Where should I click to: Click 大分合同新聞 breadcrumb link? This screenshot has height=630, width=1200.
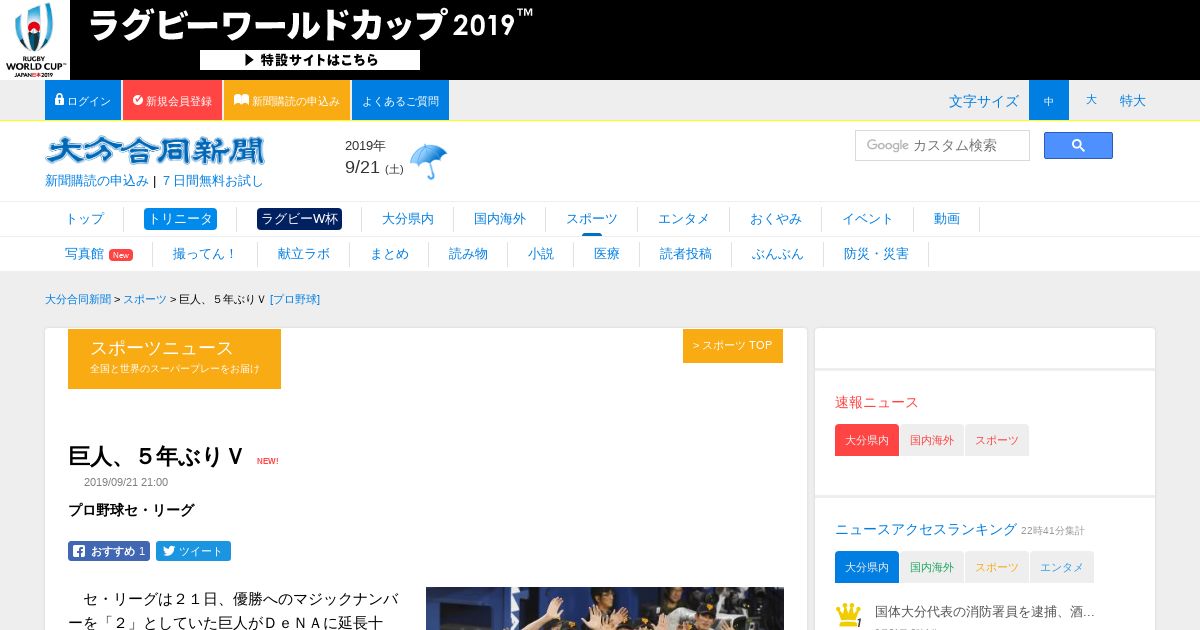(78, 299)
